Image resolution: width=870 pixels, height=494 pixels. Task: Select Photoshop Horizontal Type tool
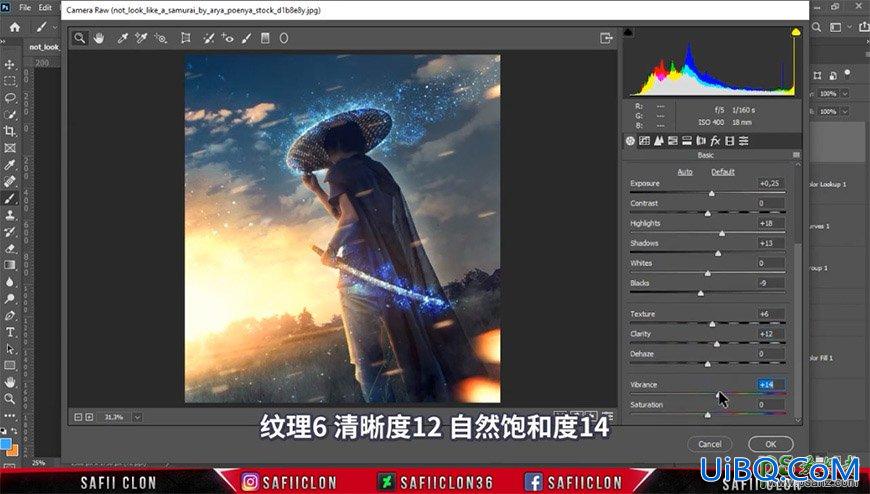tap(9, 332)
